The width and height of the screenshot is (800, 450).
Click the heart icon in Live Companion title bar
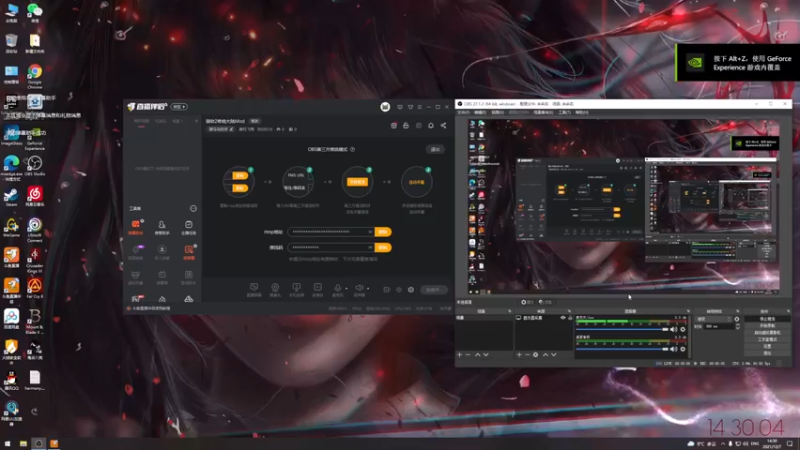(400, 107)
